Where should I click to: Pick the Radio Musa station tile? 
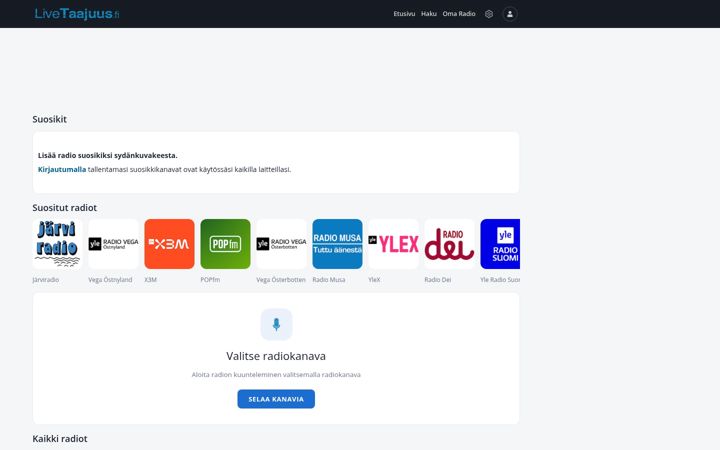point(338,244)
